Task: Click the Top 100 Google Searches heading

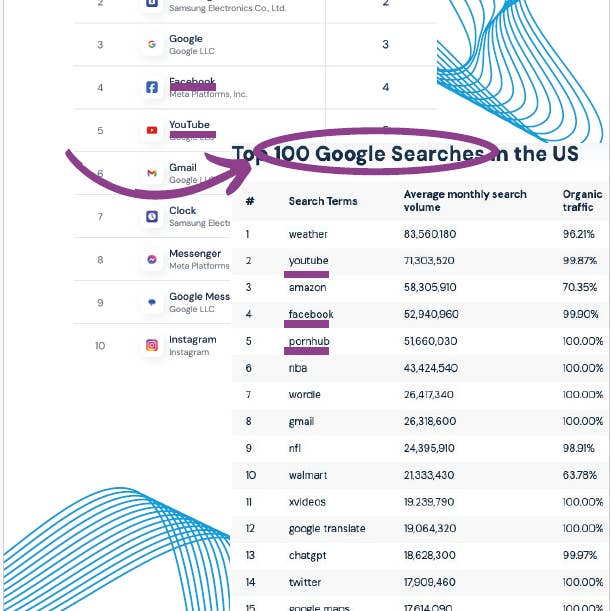Action: point(404,154)
